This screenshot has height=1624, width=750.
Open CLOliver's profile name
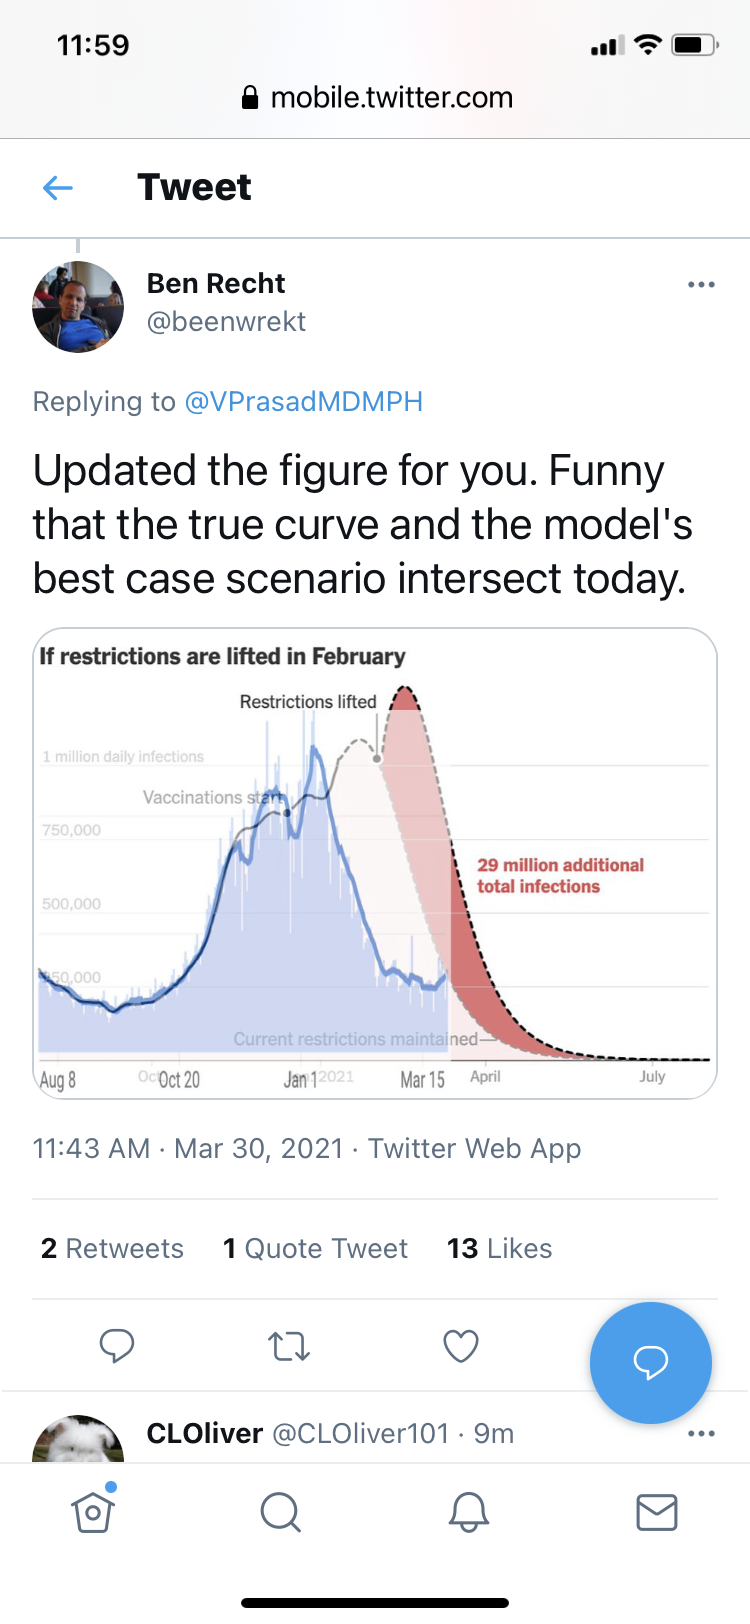205,1434
